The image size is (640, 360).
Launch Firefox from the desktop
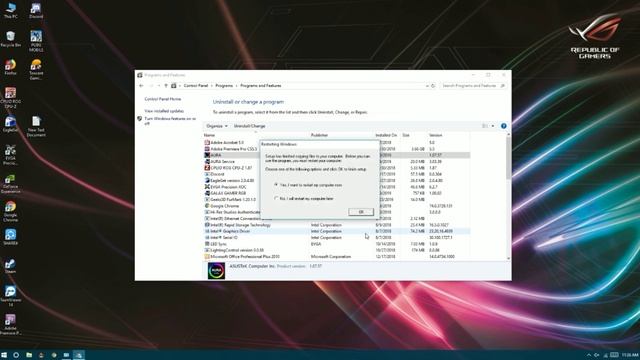[x=11, y=67]
